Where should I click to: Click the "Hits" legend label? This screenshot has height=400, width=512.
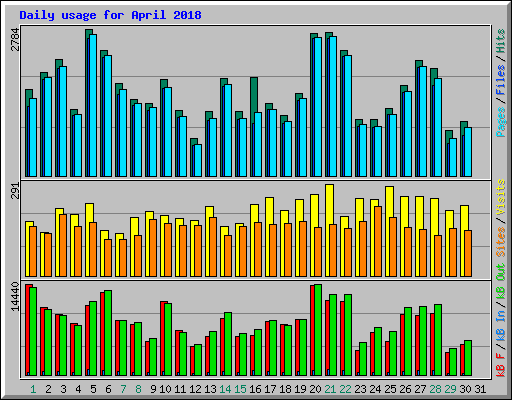501,41
